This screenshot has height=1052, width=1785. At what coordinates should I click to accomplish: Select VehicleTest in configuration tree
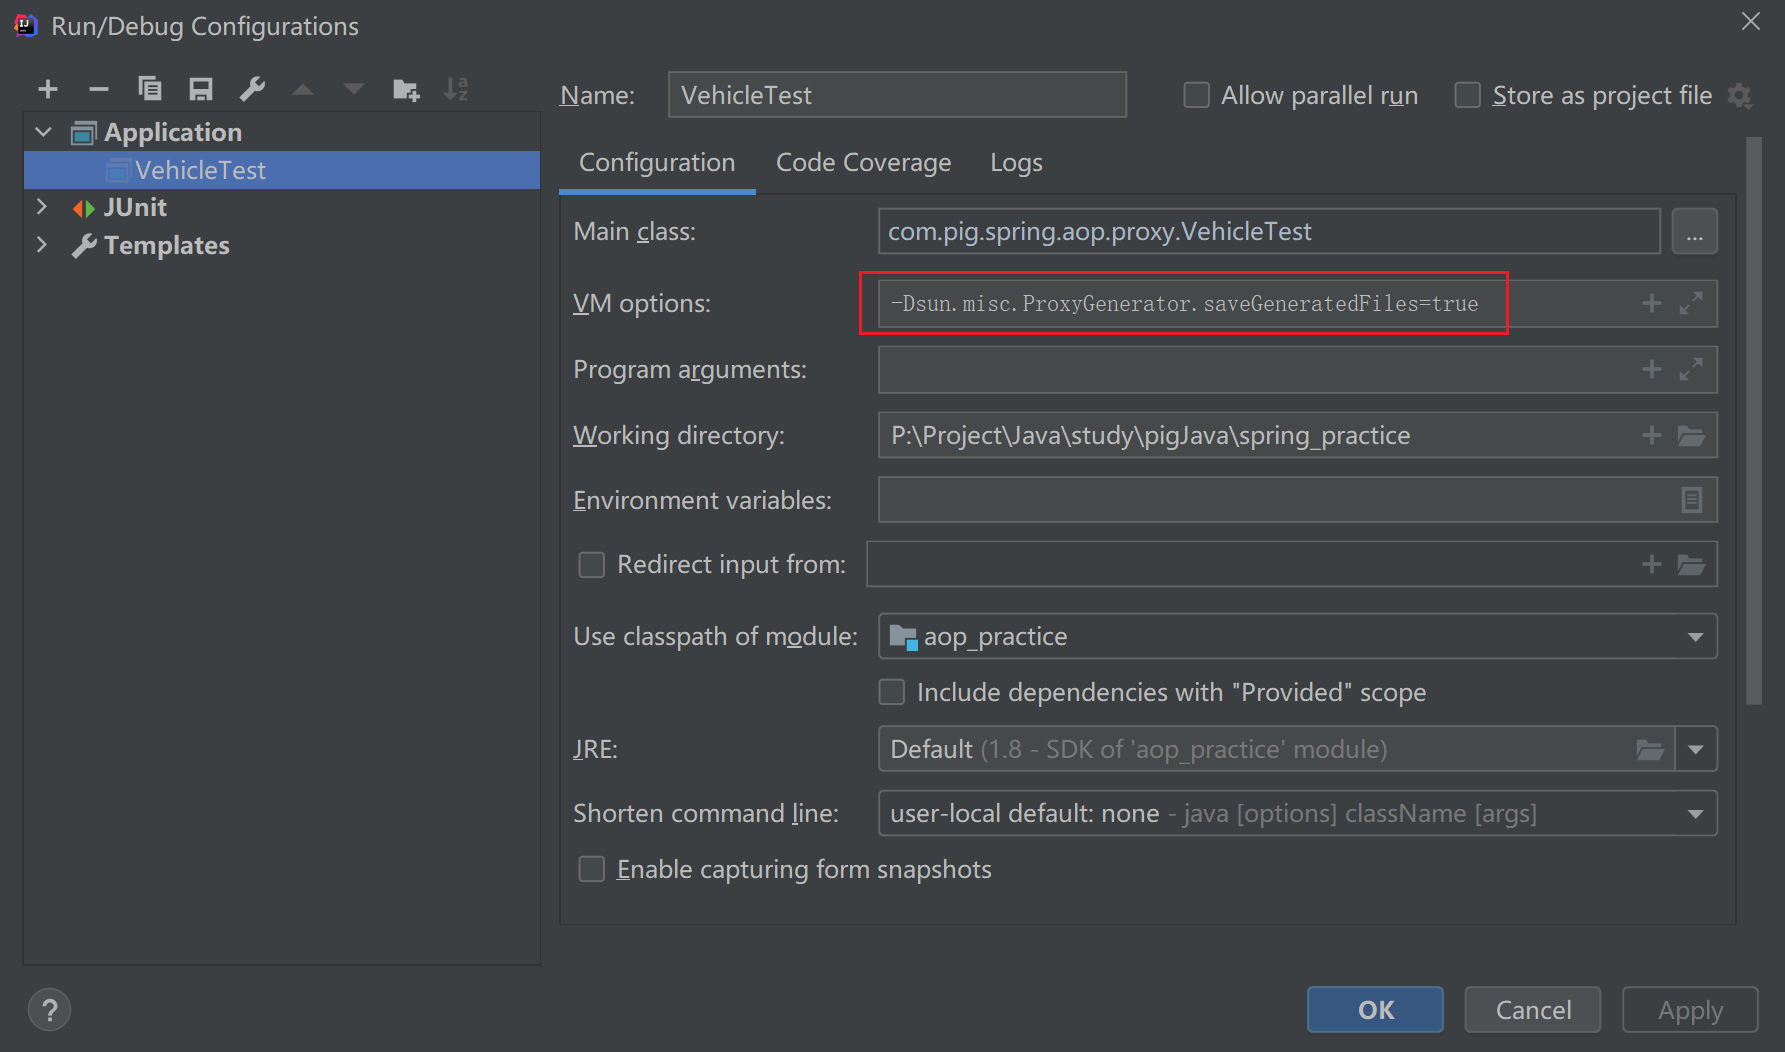tap(282, 170)
